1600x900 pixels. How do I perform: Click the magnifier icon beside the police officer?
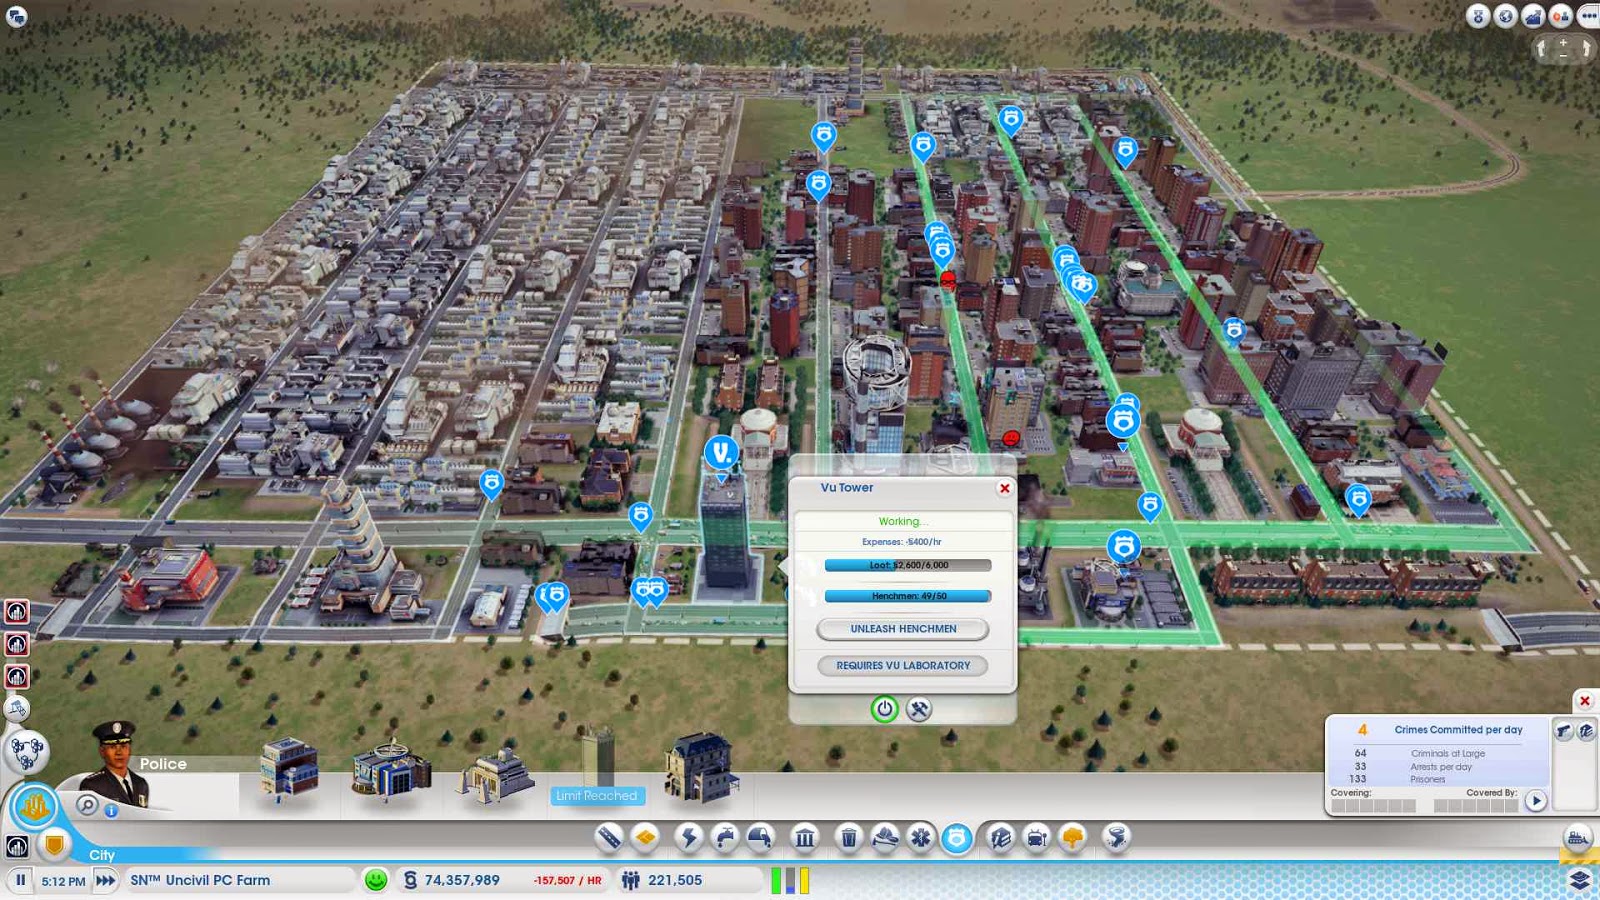[x=88, y=805]
